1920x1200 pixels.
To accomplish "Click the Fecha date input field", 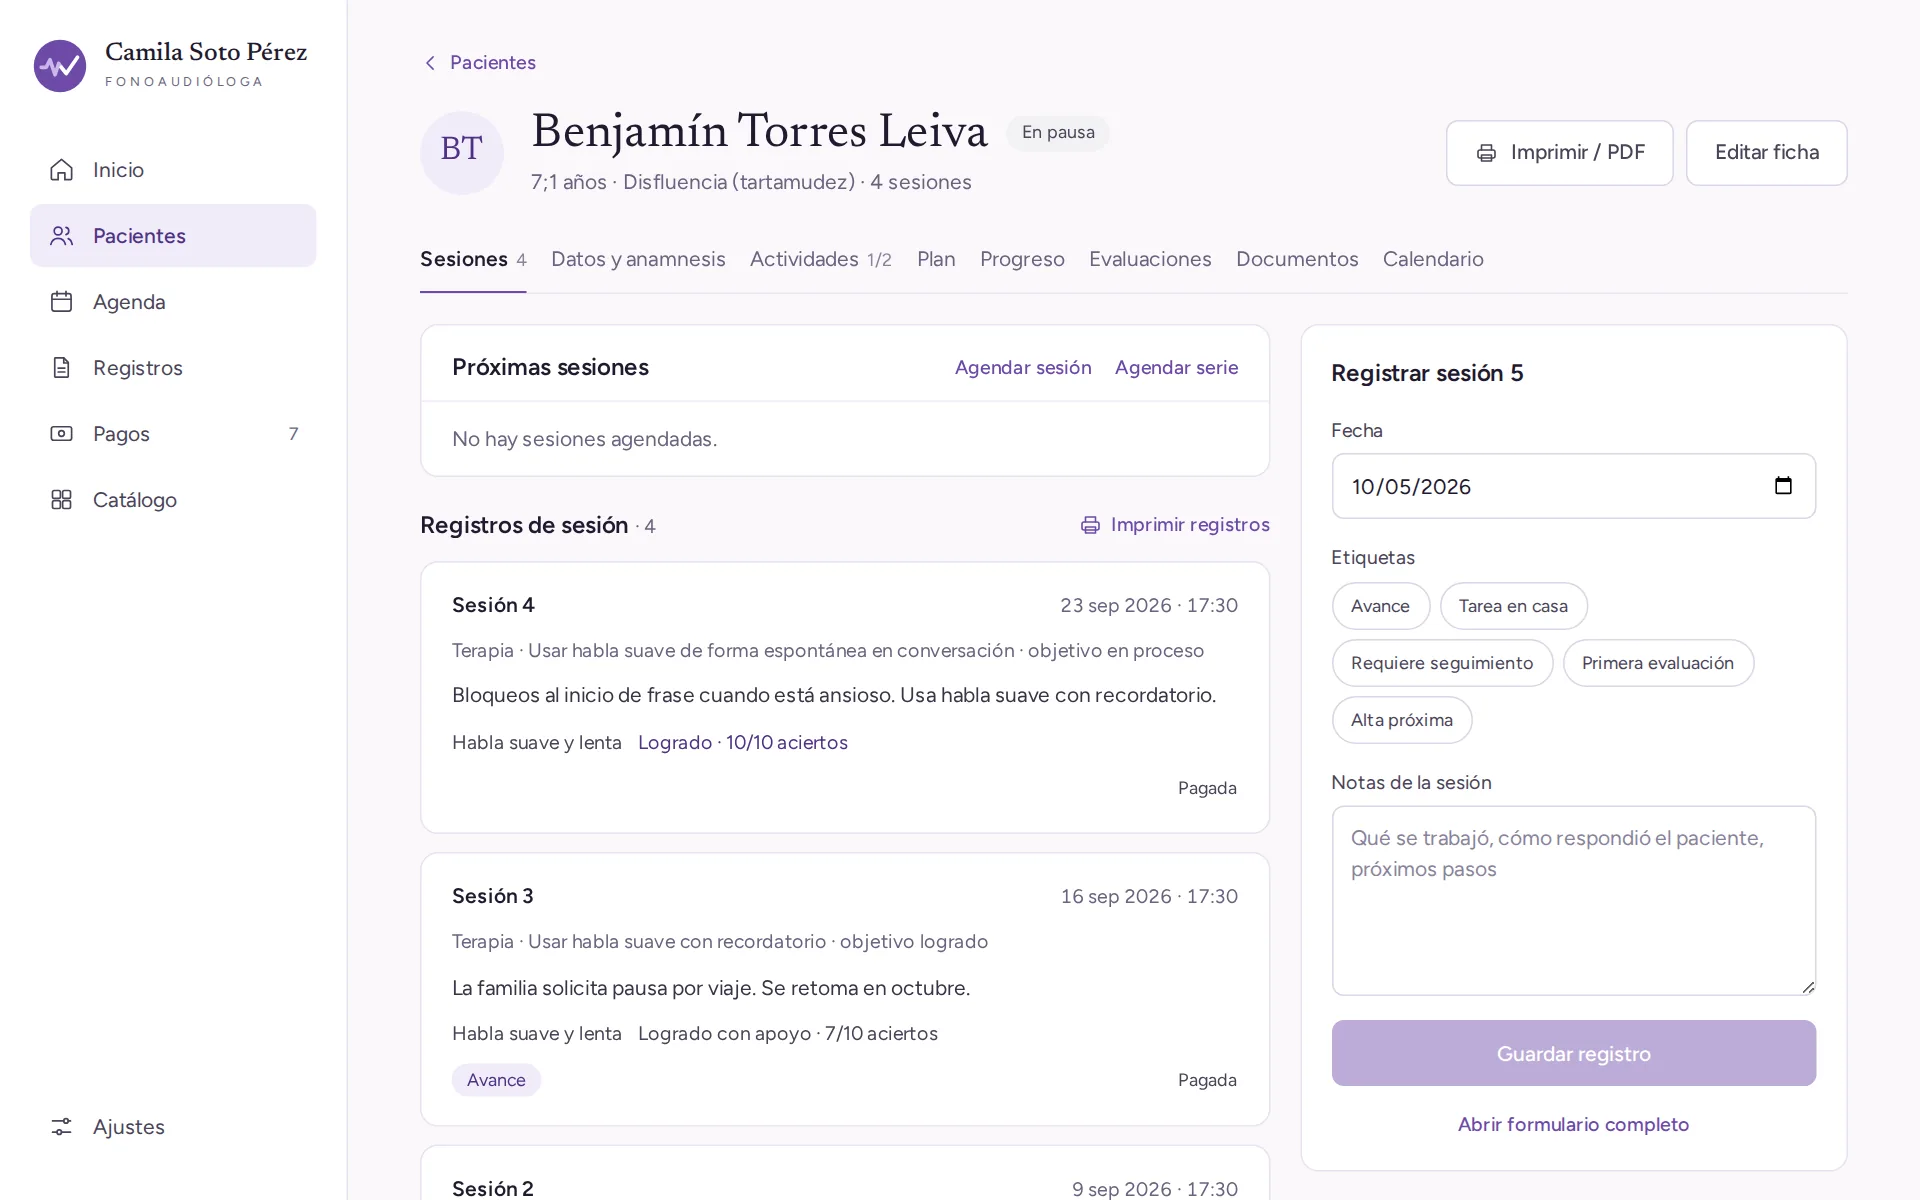I will click(x=1573, y=486).
